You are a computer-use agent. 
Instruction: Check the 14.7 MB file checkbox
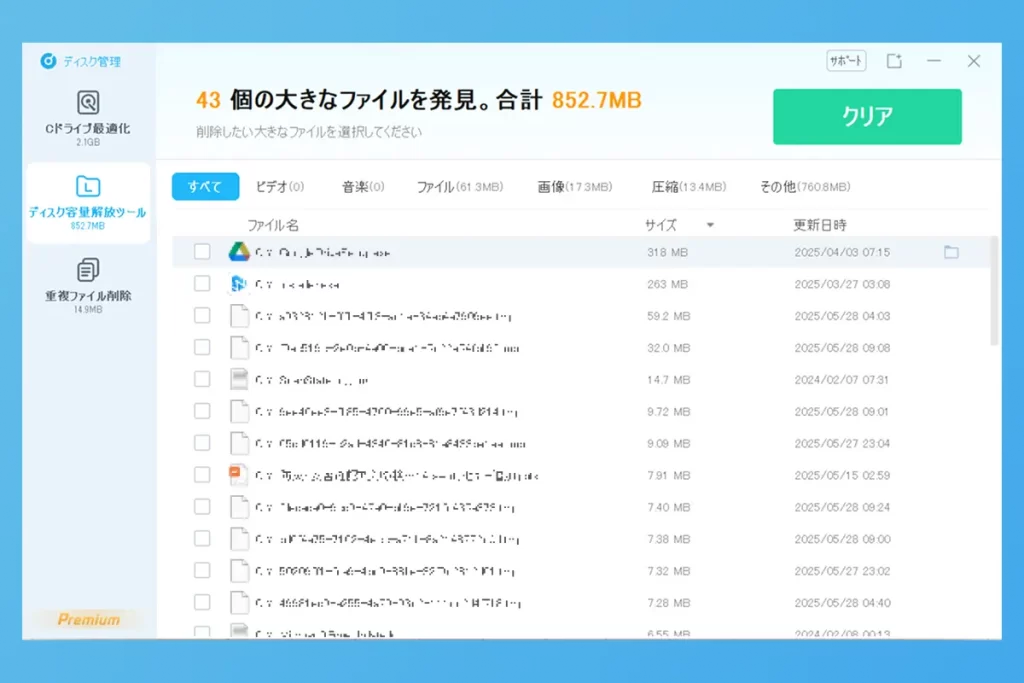coord(202,379)
